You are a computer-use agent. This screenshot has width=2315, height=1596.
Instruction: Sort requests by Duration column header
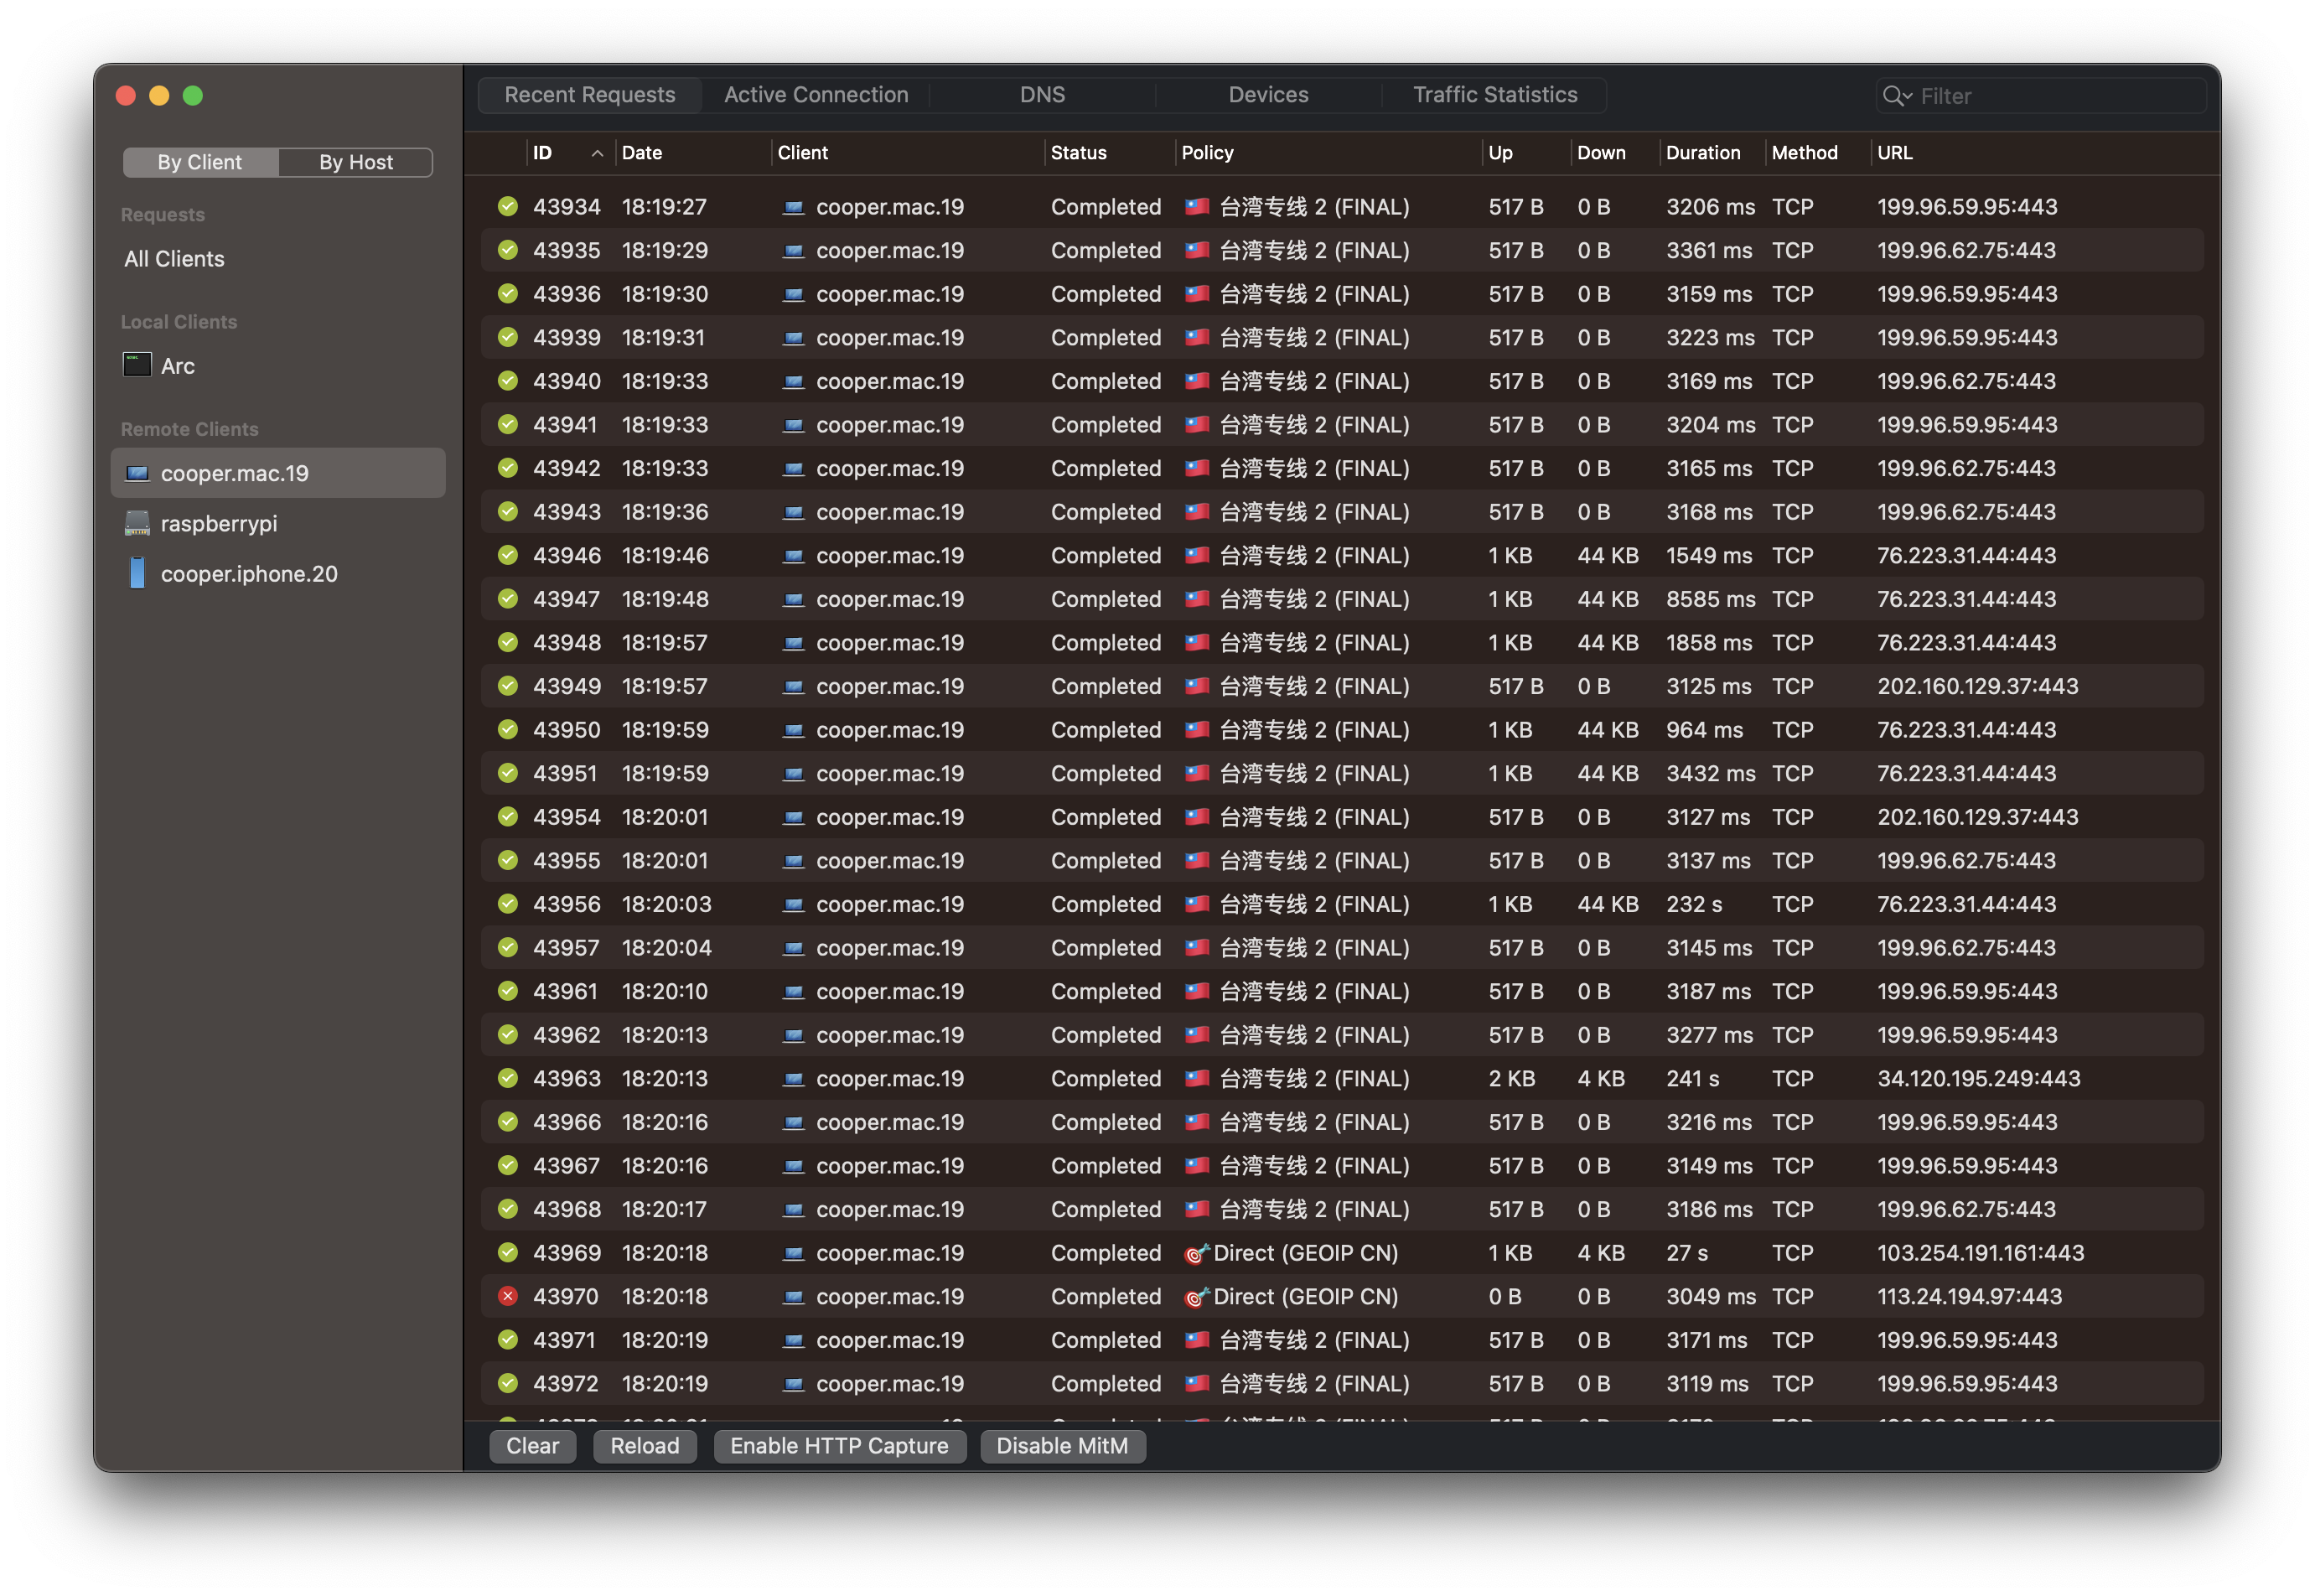[x=1702, y=153]
